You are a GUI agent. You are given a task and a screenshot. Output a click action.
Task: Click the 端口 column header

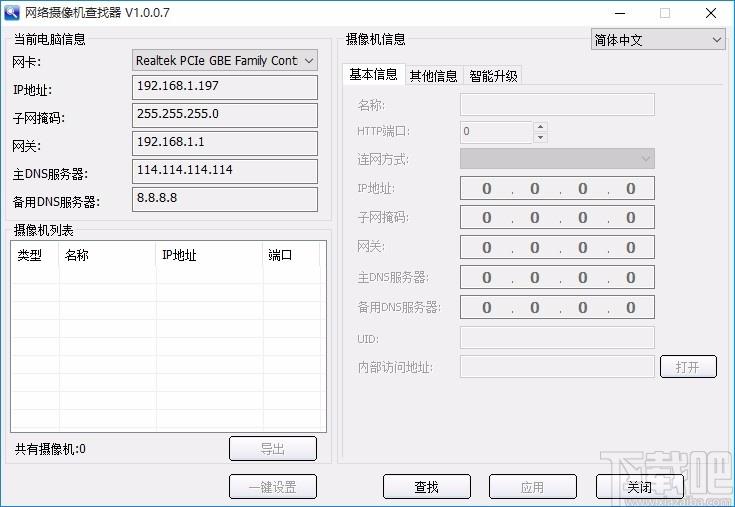click(291, 255)
